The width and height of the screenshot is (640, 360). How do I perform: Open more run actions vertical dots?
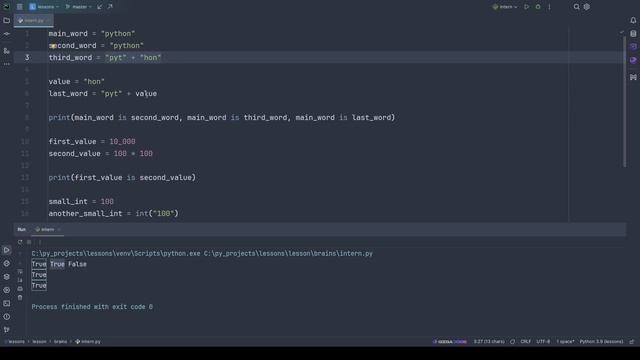pos(549,7)
